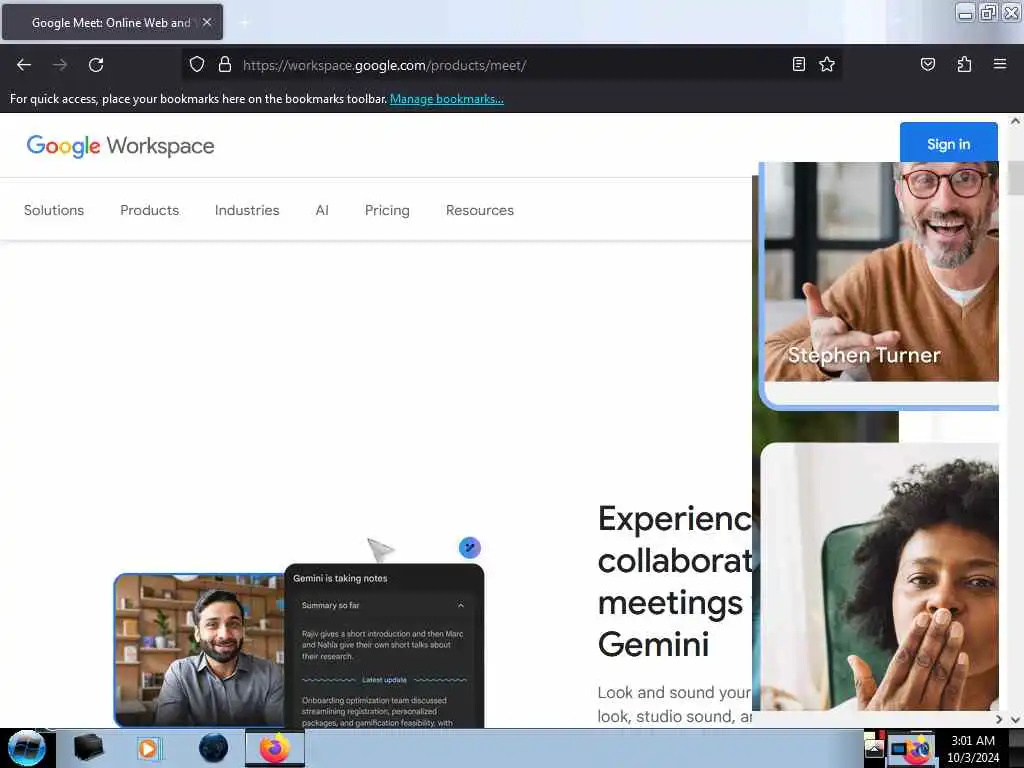Click the page scrollbar up arrow

click(1015, 121)
